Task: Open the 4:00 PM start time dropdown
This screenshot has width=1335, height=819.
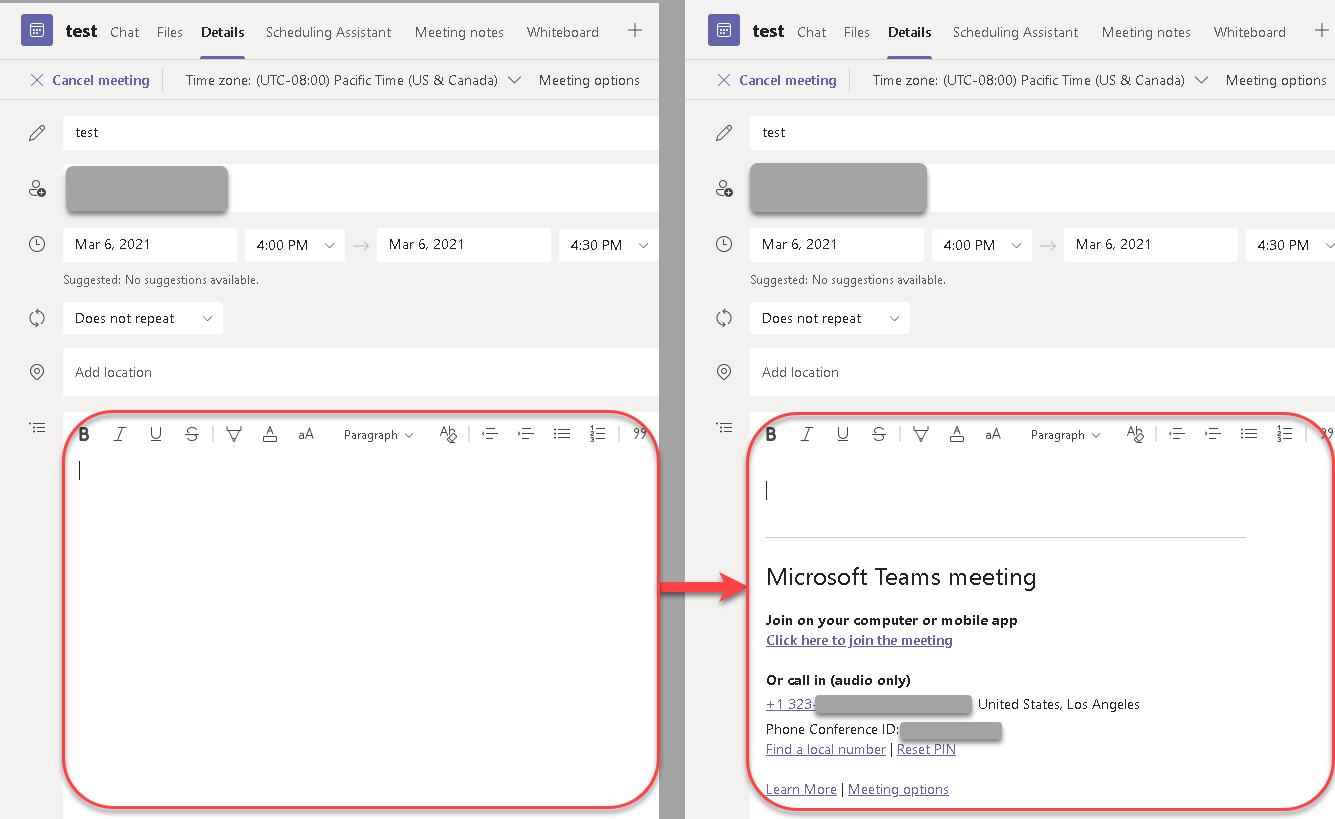Action: [294, 244]
